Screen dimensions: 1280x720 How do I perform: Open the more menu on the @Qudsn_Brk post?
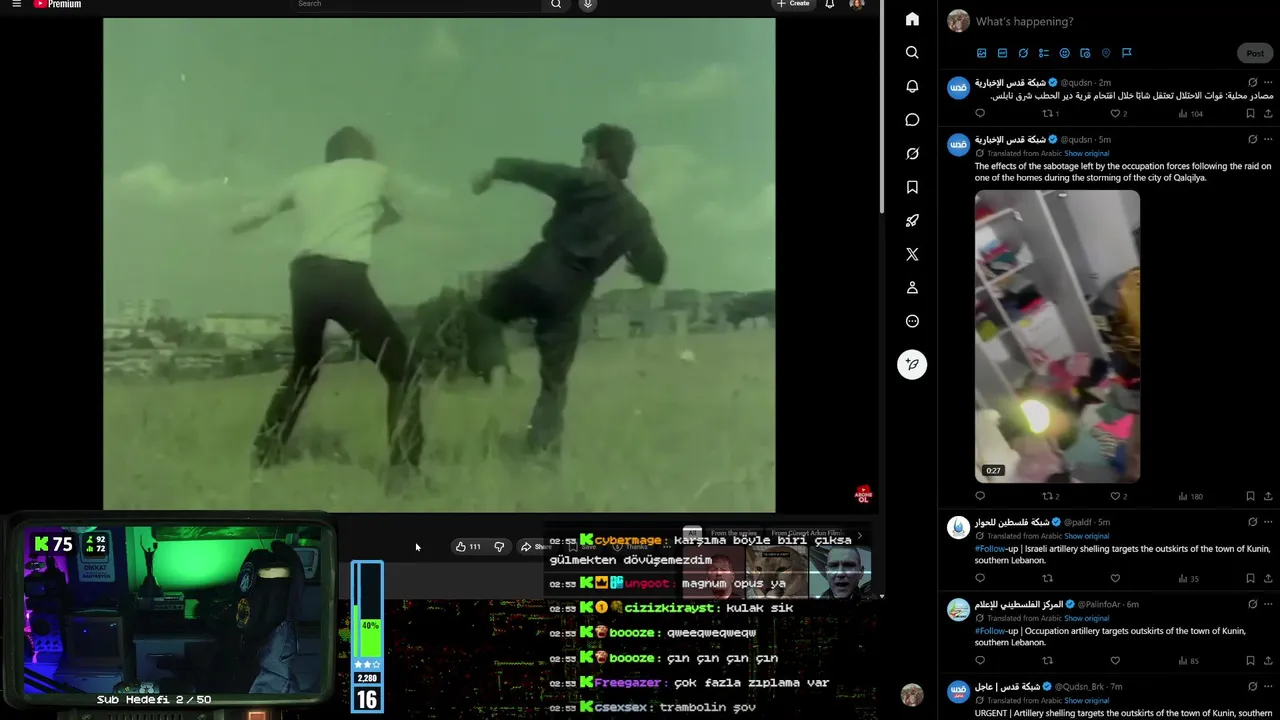click(x=1269, y=686)
